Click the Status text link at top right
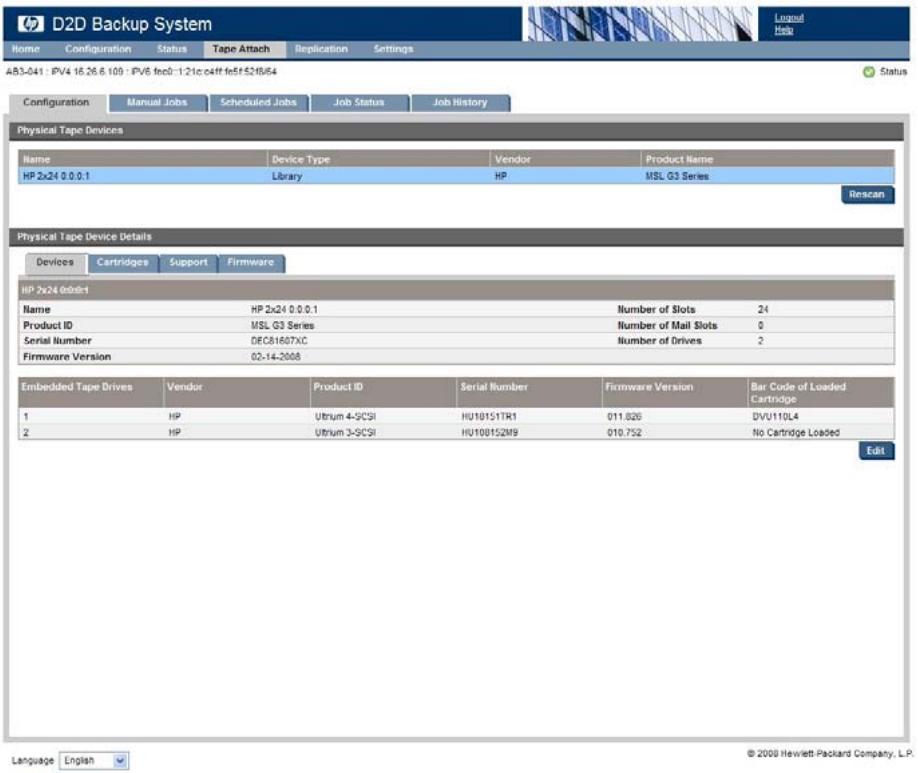 point(893,71)
